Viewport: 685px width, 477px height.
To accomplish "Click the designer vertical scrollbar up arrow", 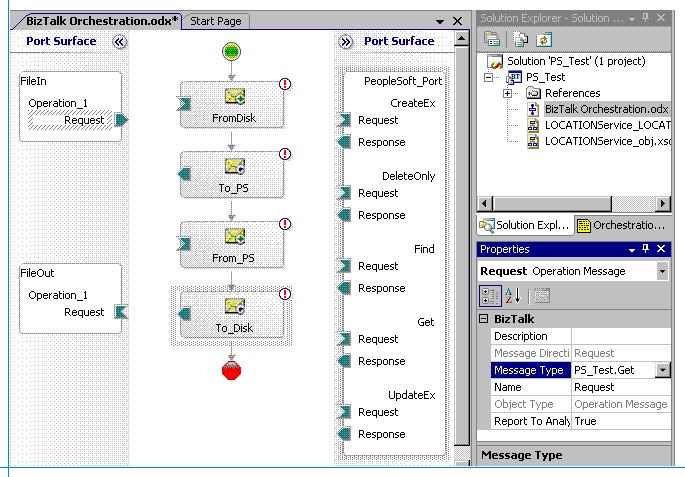I will [461, 39].
